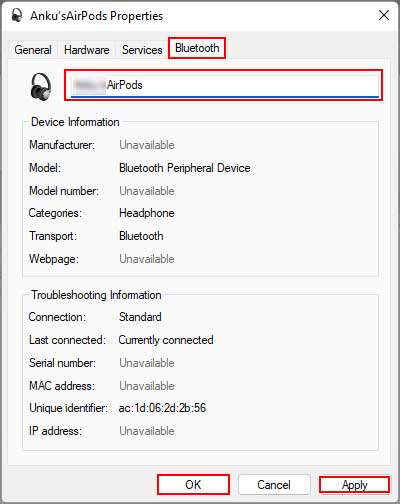Viewport: 400px width, 504px height.
Task: Confirm changes with the OK button
Action: [193, 484]
